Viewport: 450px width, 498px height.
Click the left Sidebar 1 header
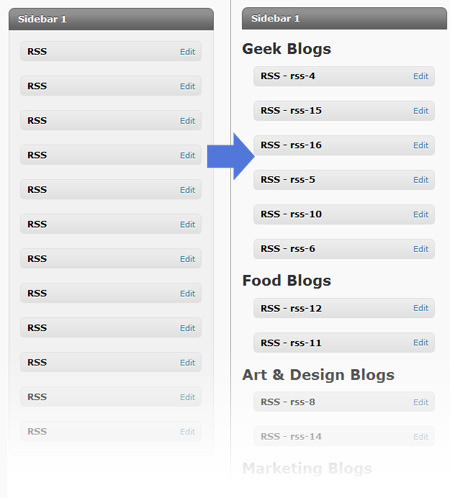(x=111, y=19)
